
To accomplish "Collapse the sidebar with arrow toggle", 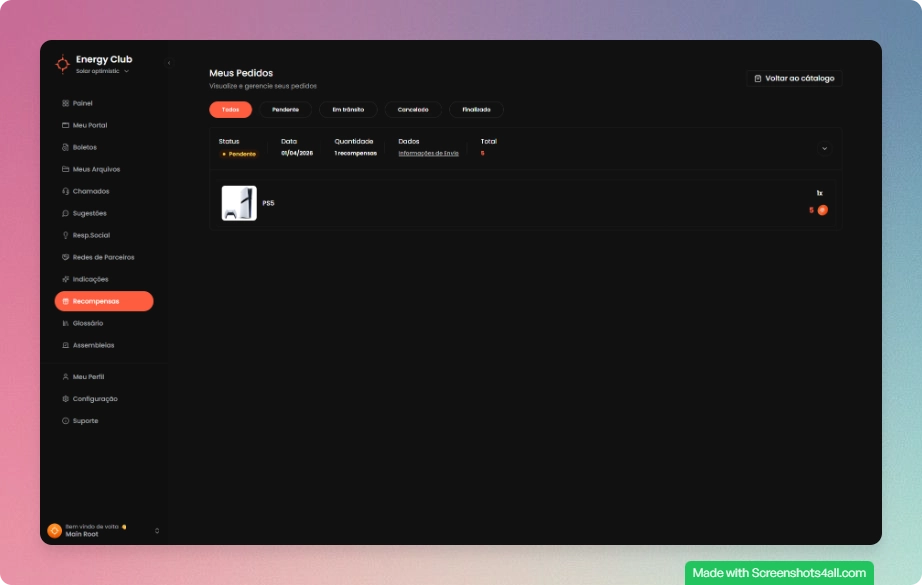I will (x=168, y=63).
